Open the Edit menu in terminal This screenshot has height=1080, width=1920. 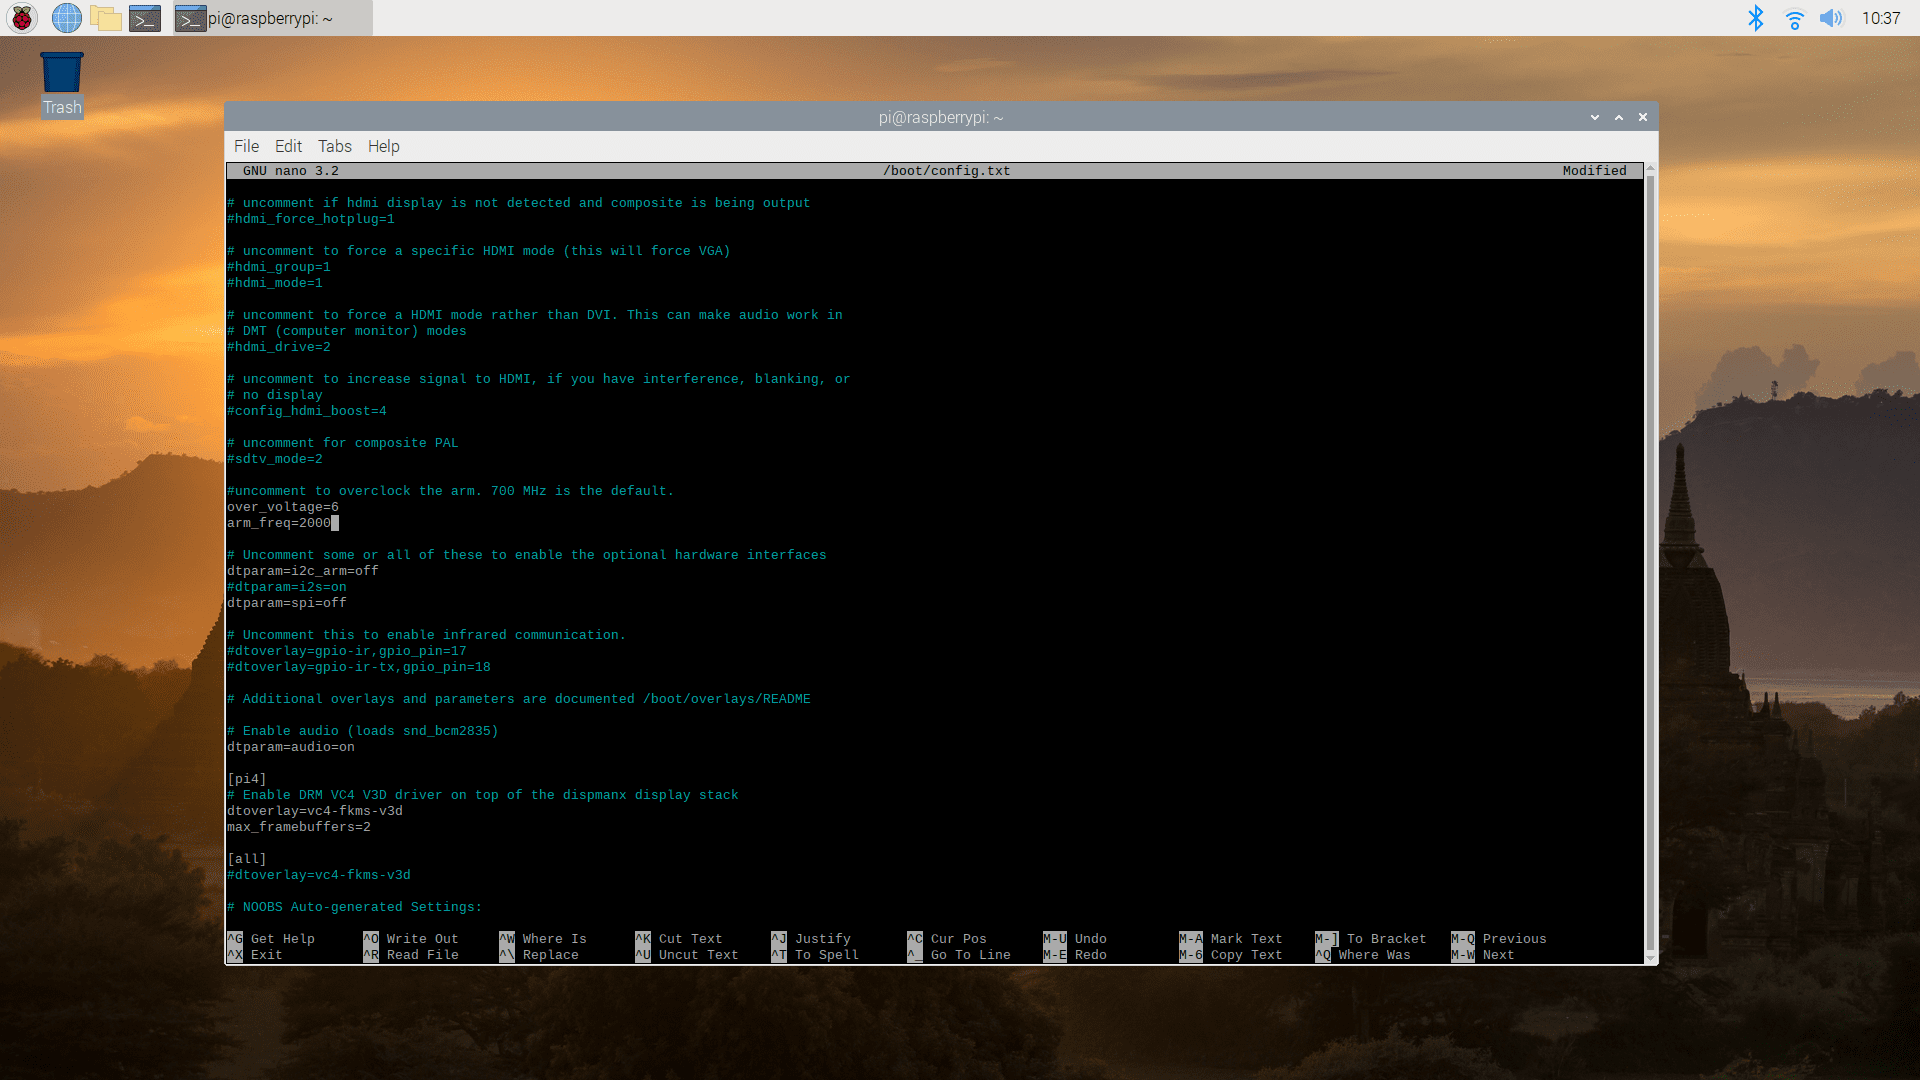[x=288, y=146]
